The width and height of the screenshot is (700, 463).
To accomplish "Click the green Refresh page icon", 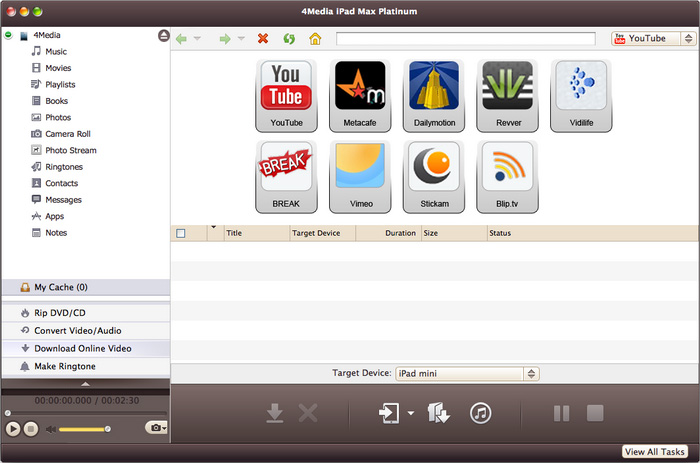I will point(289,39).
